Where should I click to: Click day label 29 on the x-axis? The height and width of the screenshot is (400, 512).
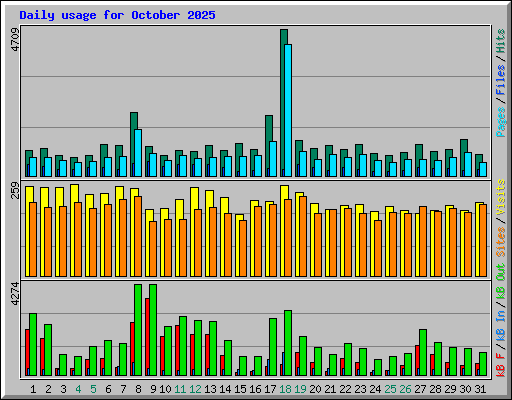450,389
